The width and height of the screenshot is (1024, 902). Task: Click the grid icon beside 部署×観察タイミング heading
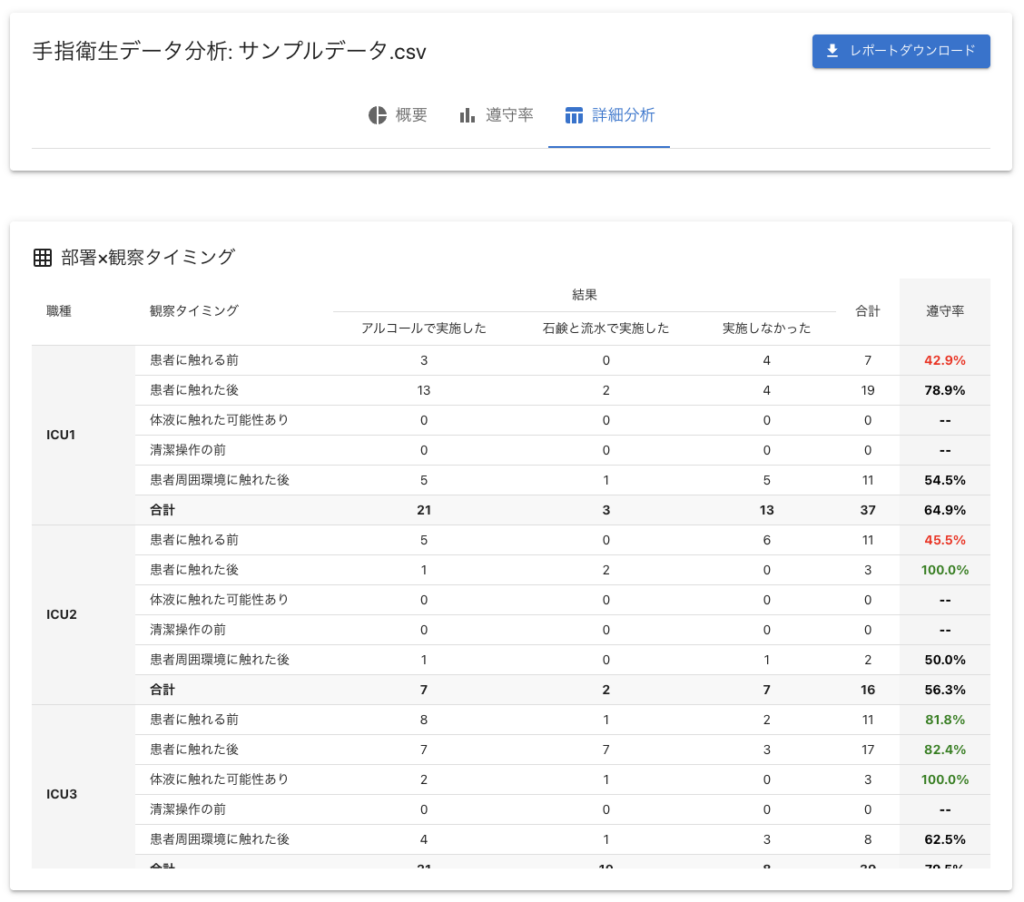(x=43, y=257)
